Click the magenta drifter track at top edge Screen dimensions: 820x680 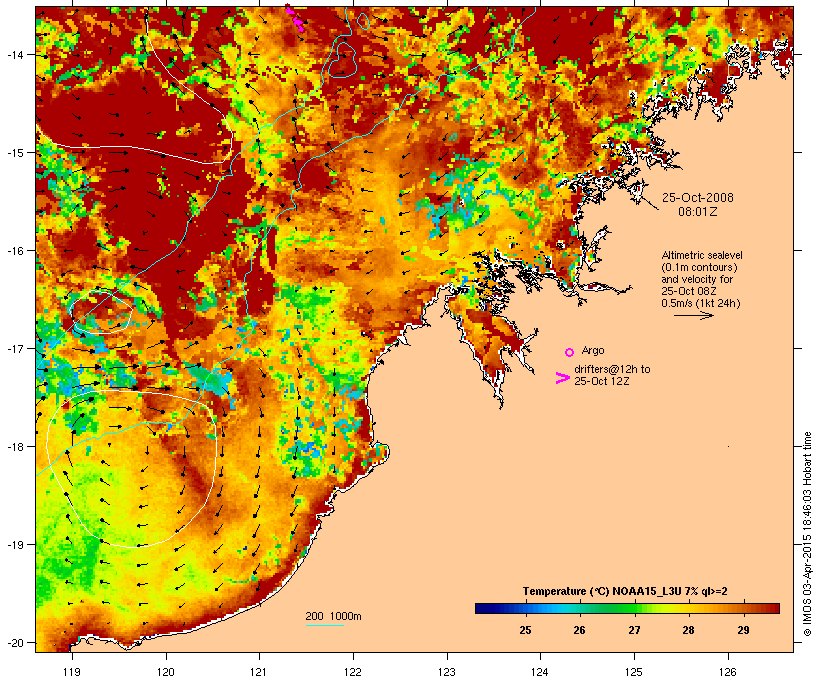pos(295,18)
